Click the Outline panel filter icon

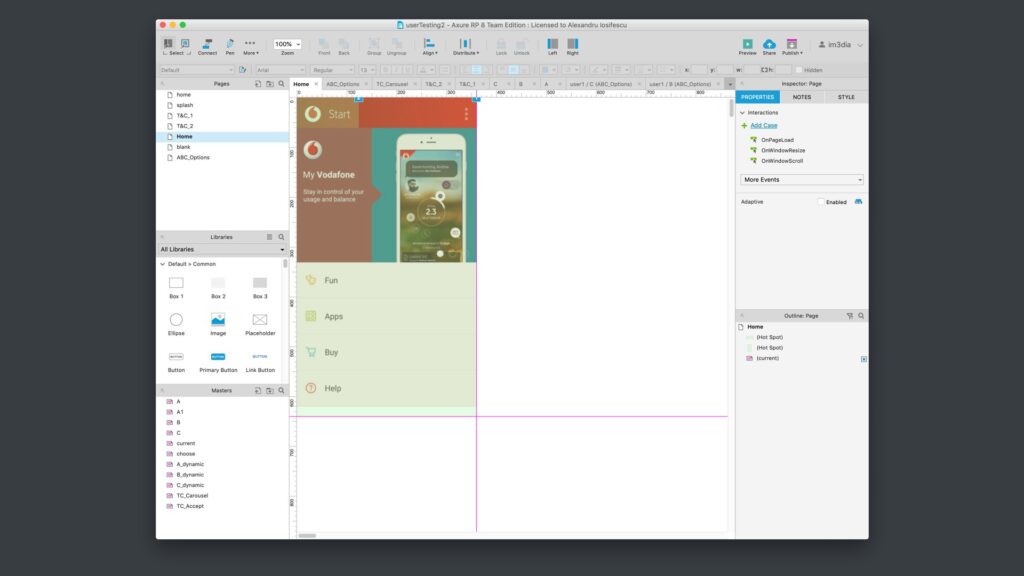[x=850, y=315]
